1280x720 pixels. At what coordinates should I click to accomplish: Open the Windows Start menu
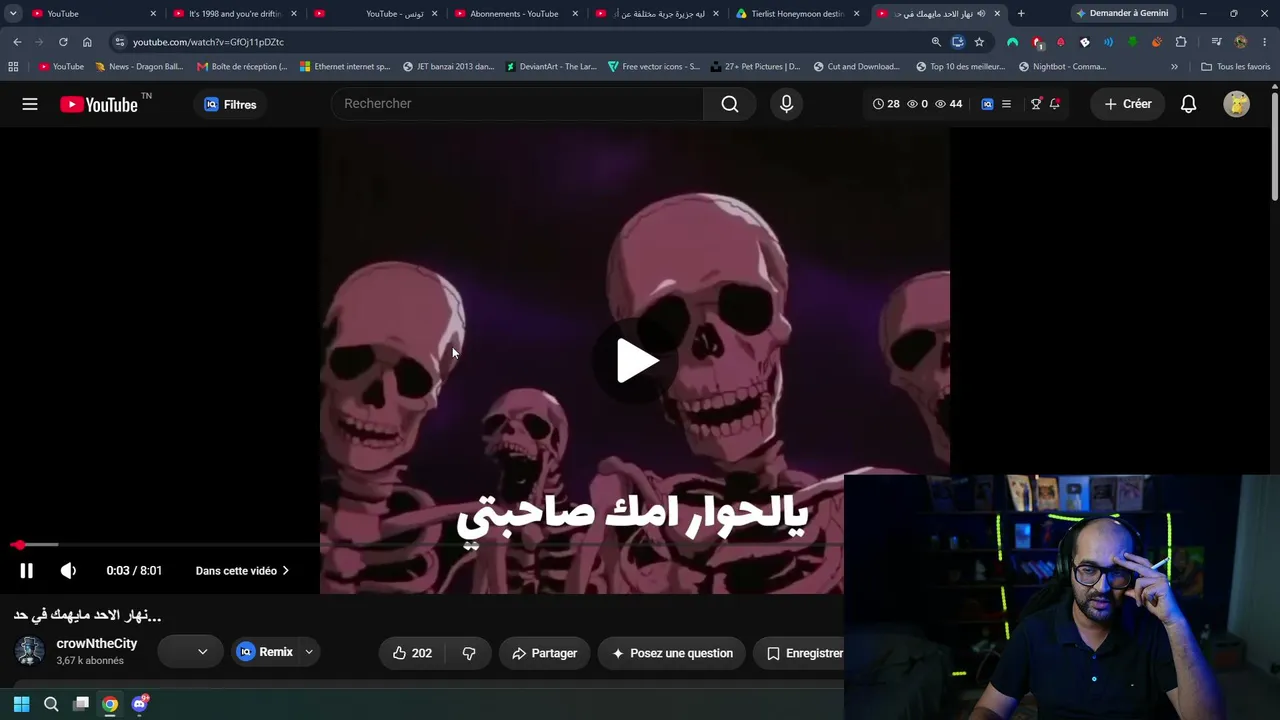pos(21,704)
